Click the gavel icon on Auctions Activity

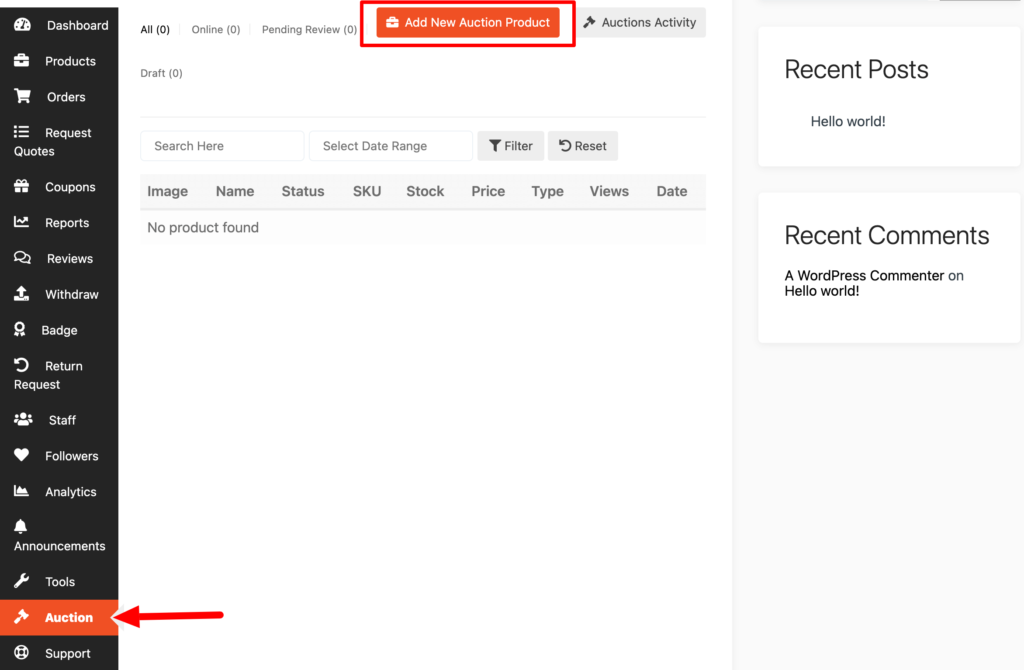tap(589, 22)
